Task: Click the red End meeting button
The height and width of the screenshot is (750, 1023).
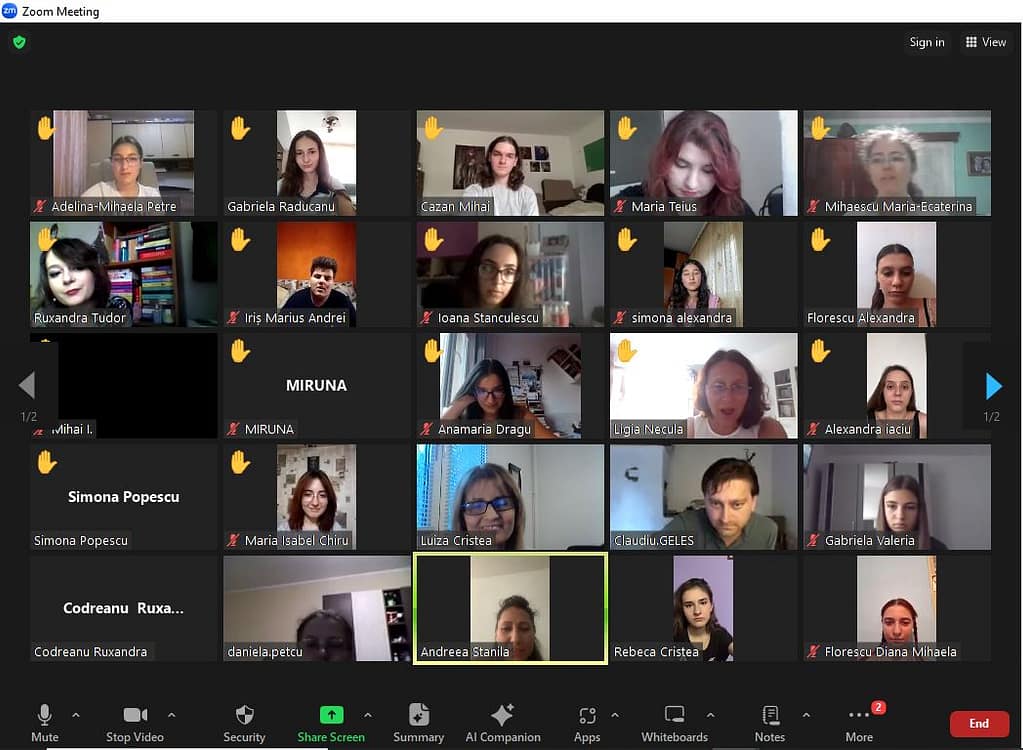Action: 979,723
